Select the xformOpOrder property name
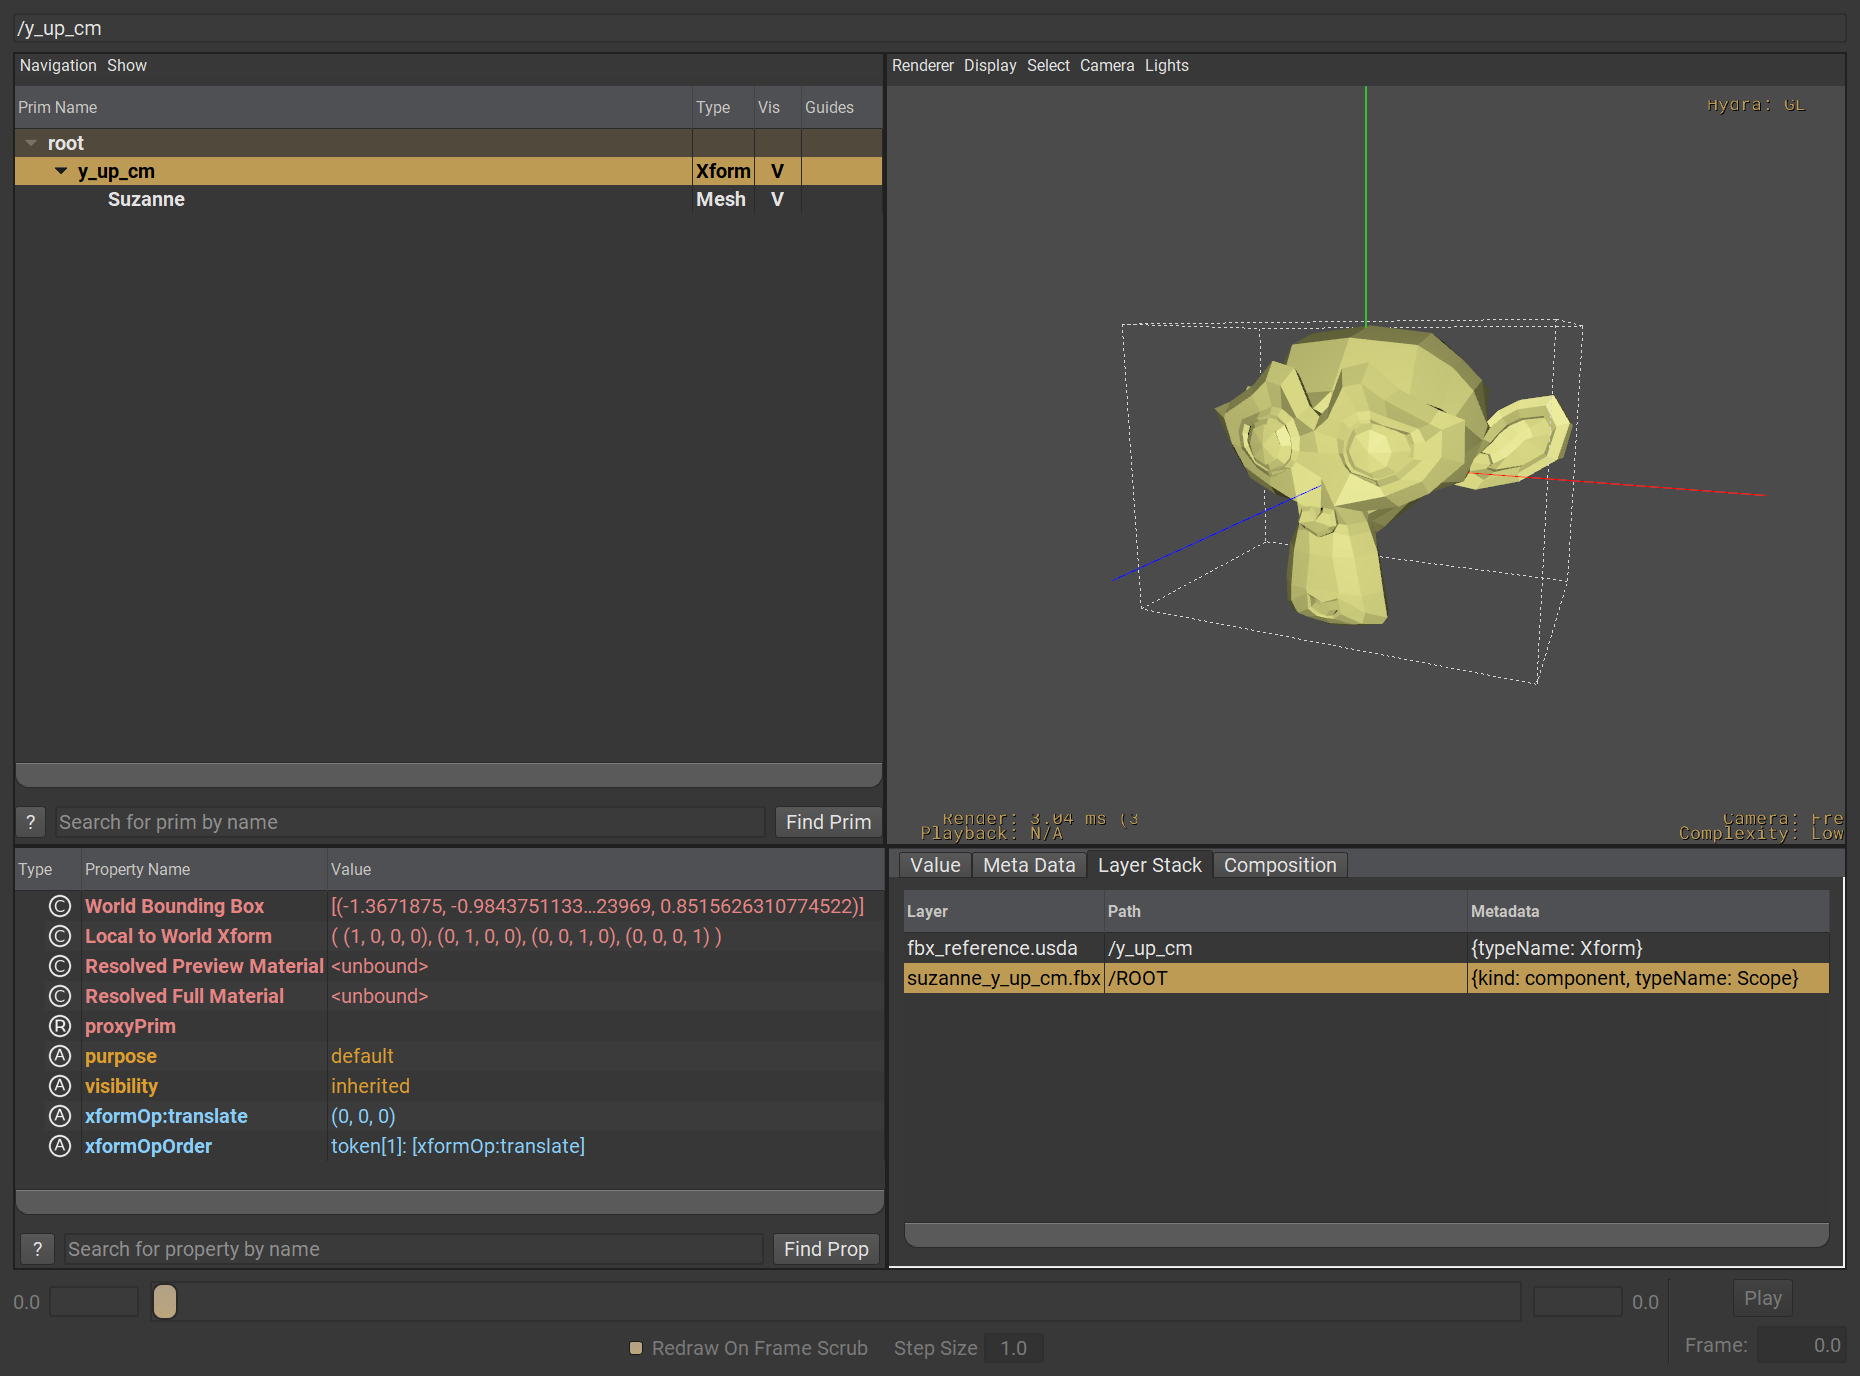The width and height of the screenshot is (1860, 1376). coord(148,1146)
